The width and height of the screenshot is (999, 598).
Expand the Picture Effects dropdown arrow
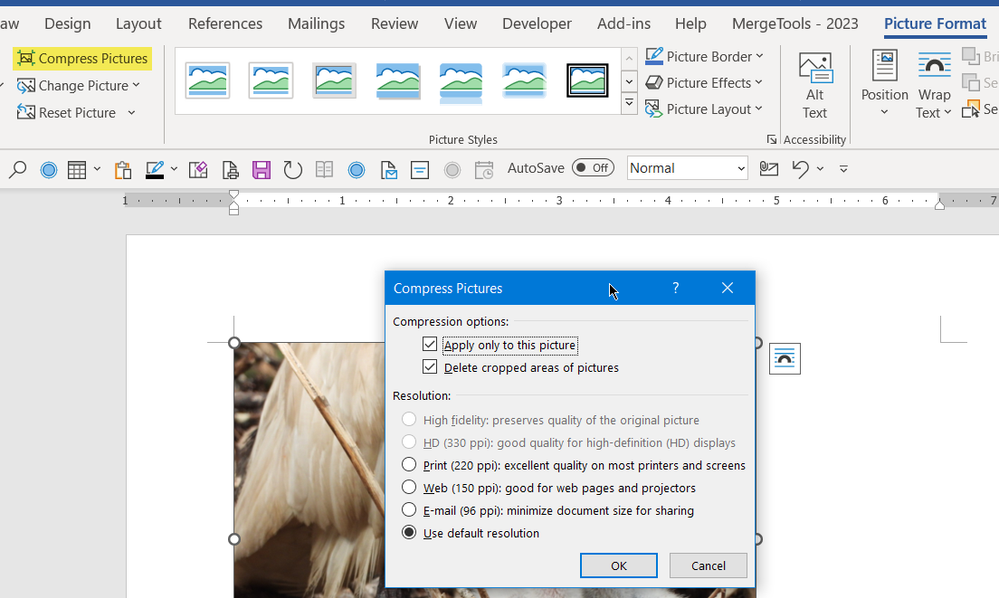pos(759,83)
